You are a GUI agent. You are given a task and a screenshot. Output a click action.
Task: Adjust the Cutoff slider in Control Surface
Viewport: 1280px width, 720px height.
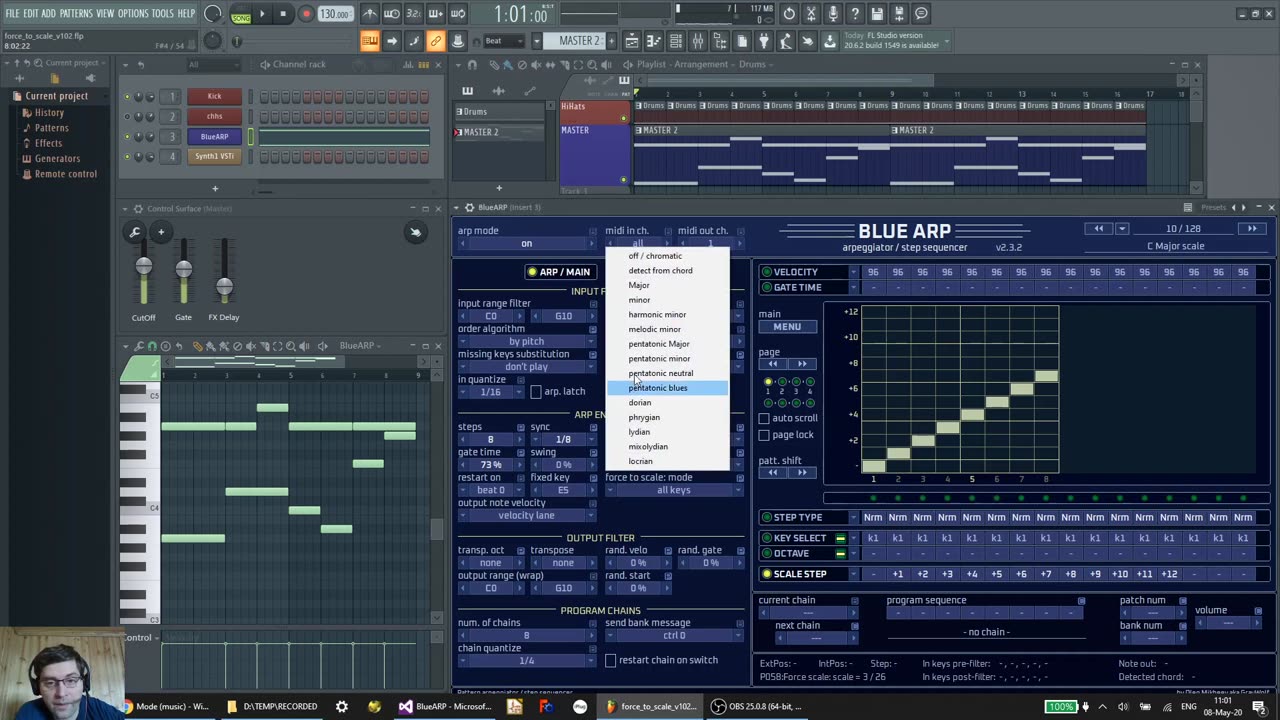coord(143,267)
